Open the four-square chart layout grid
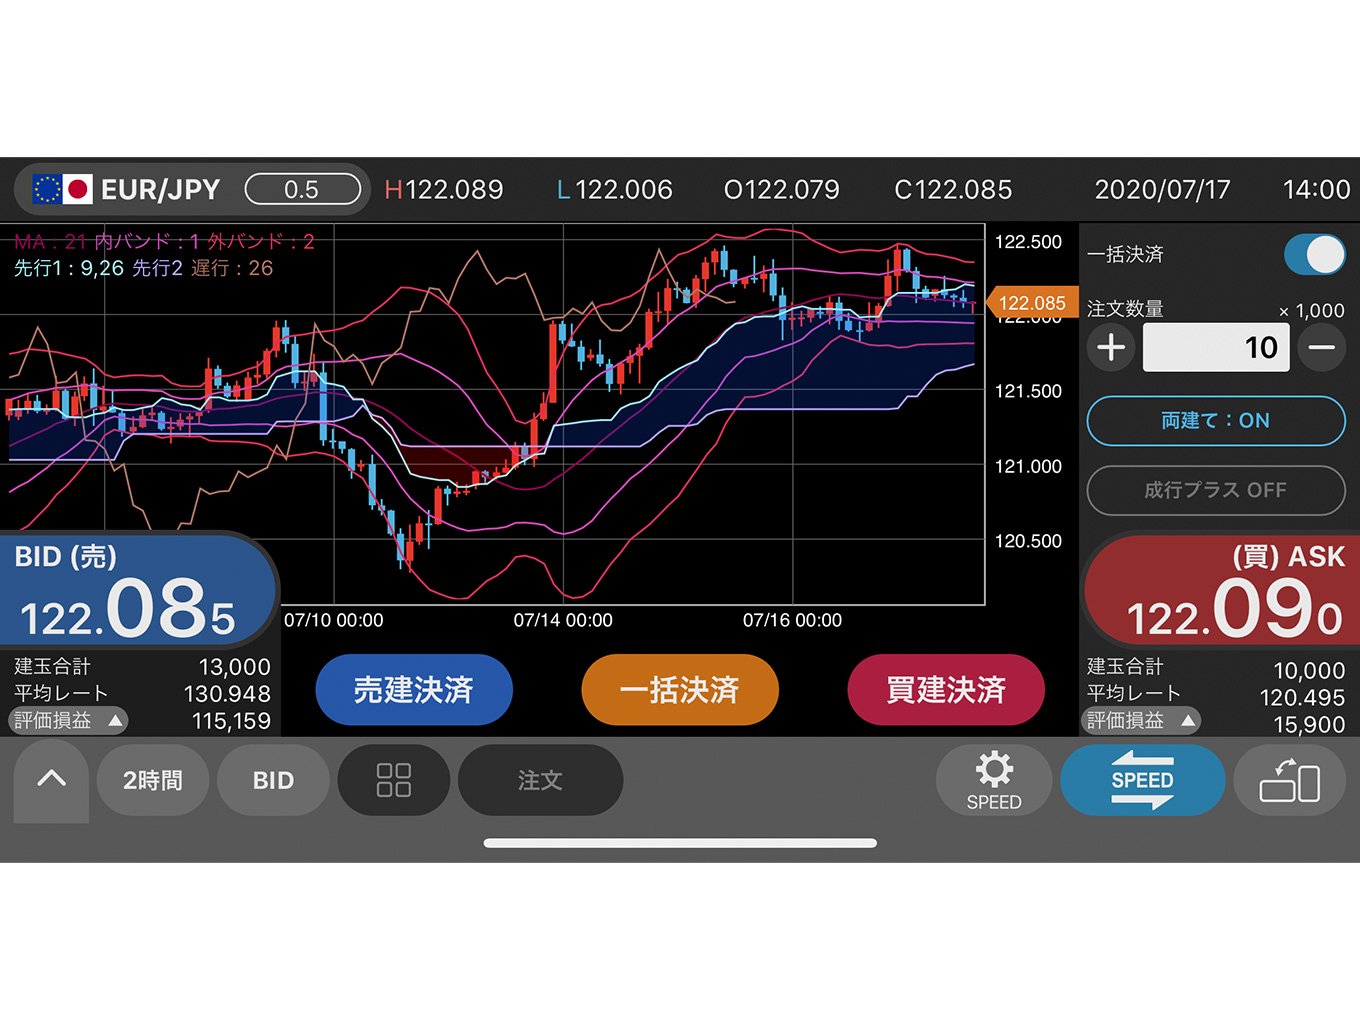 393,780
